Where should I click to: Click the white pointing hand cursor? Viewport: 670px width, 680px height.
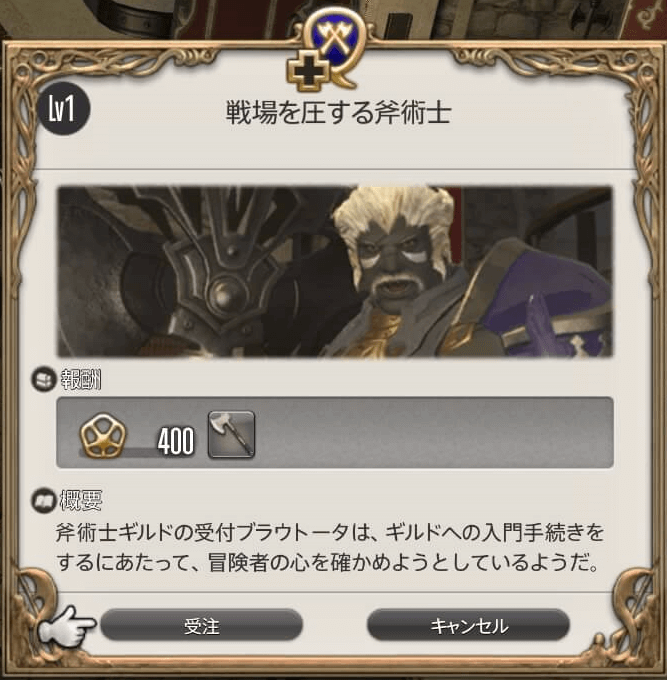tap(65, 626)
